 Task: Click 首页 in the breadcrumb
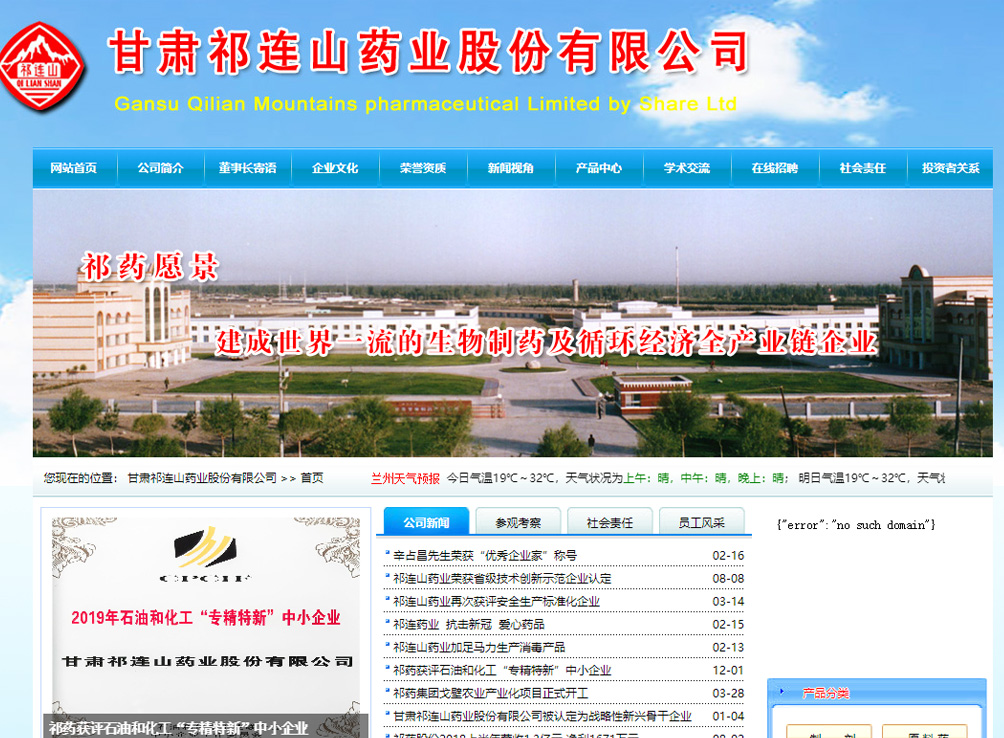tap(312, 478)
